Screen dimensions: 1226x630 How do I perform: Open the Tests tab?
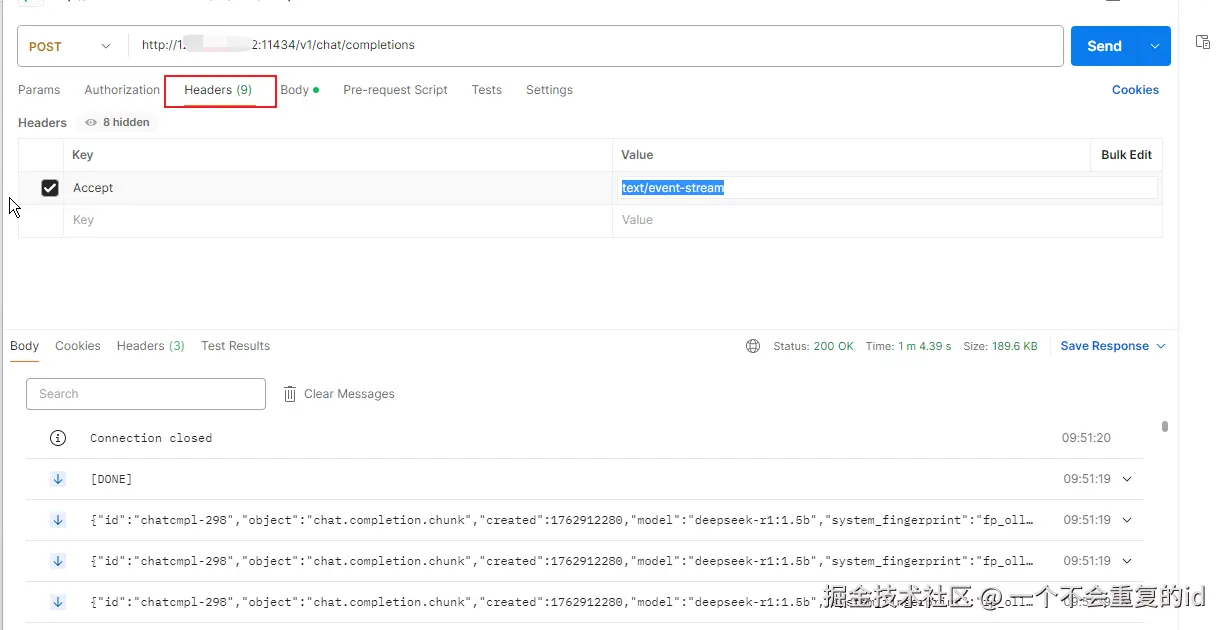(x=487, y=90)
